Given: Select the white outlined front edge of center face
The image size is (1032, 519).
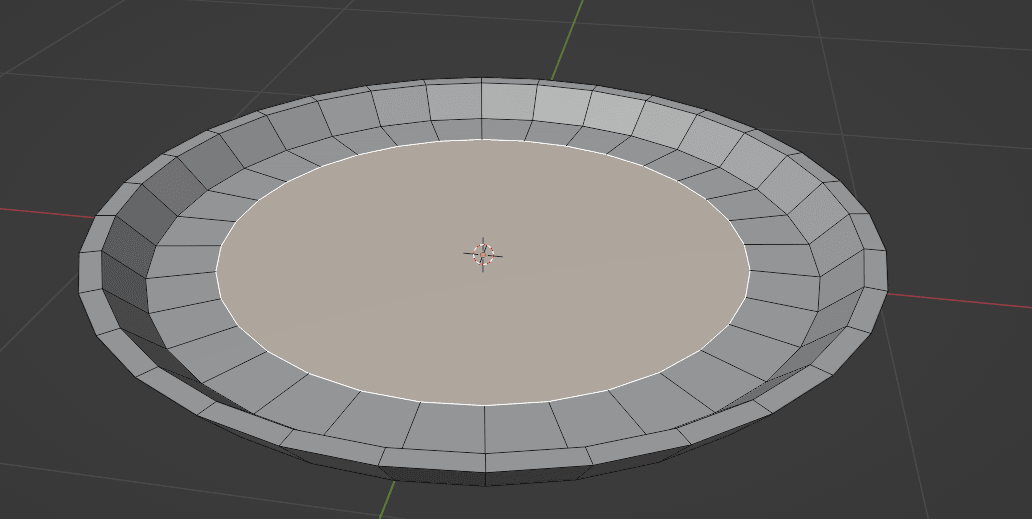Looking at the screenshot, I should pyautogui.click(x=485, y=405).
